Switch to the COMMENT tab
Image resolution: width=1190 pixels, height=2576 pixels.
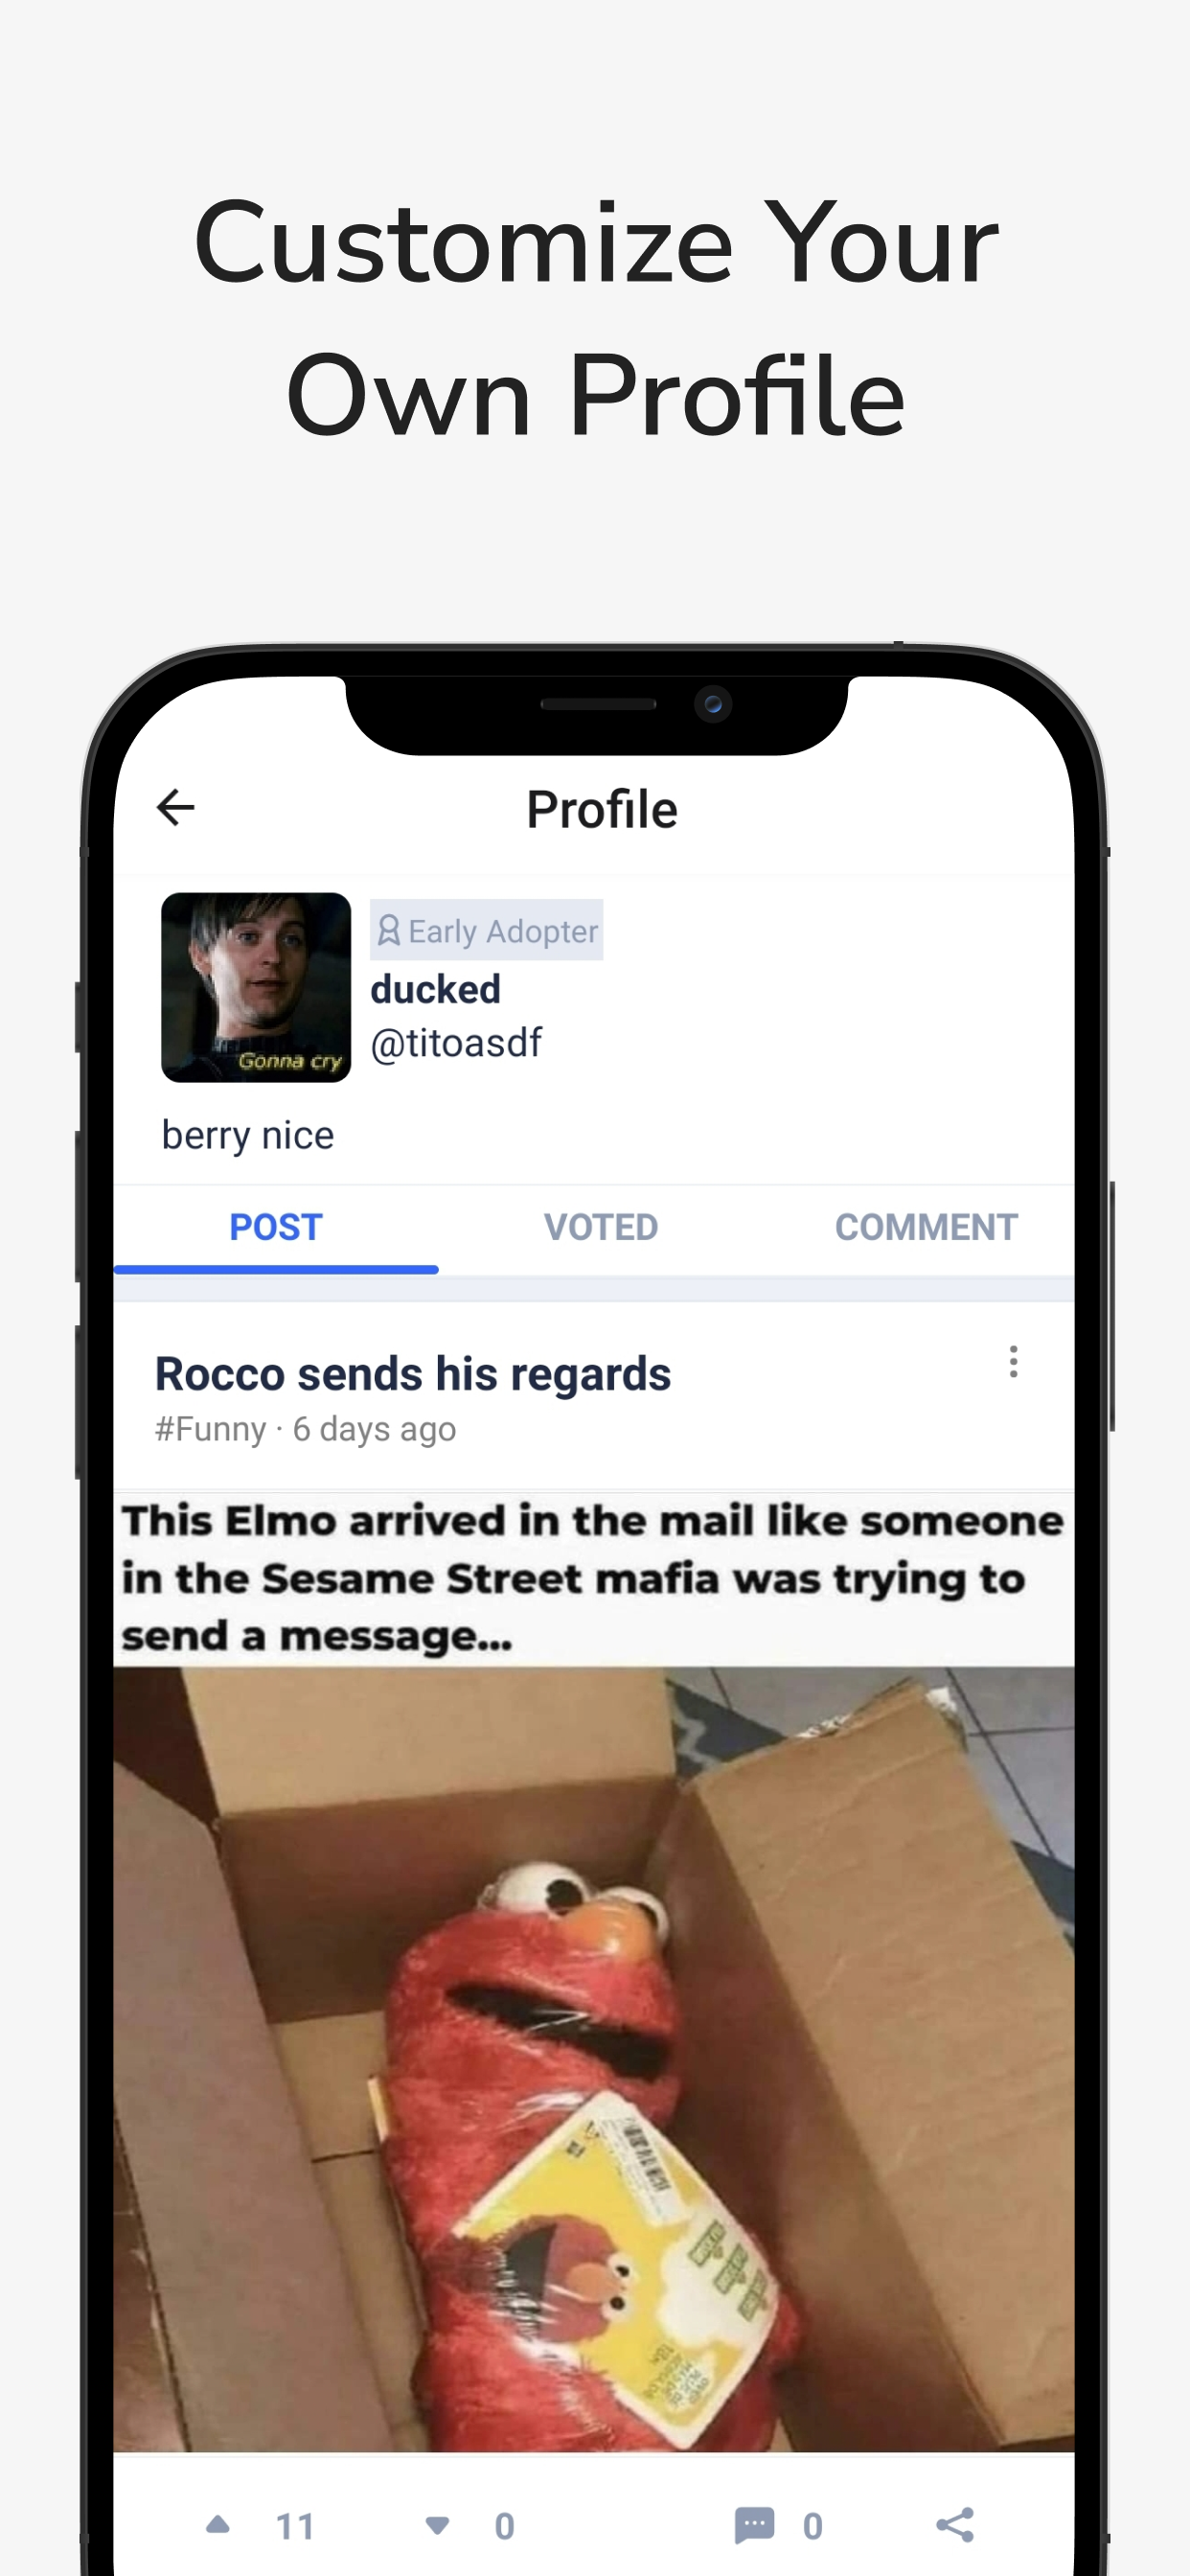point(926,1227)
